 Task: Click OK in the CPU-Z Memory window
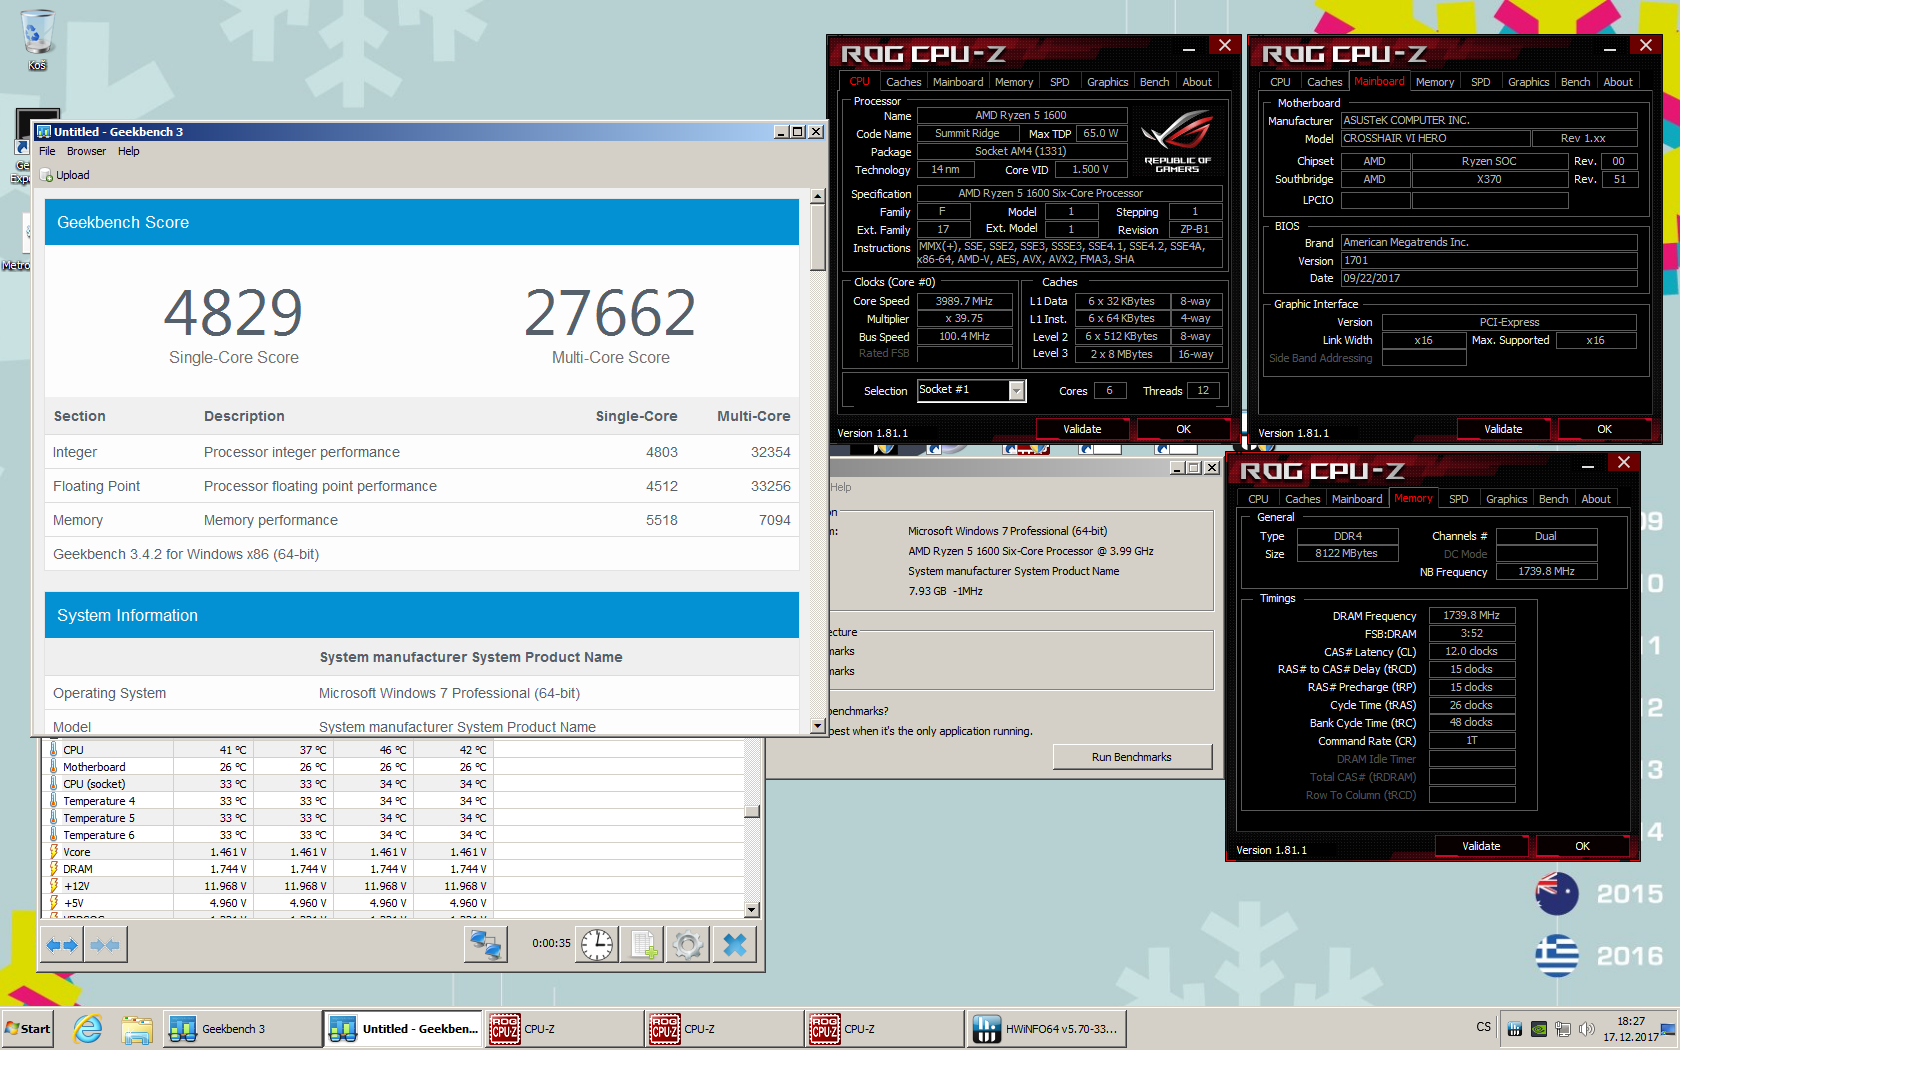(x=1582, y=846)
